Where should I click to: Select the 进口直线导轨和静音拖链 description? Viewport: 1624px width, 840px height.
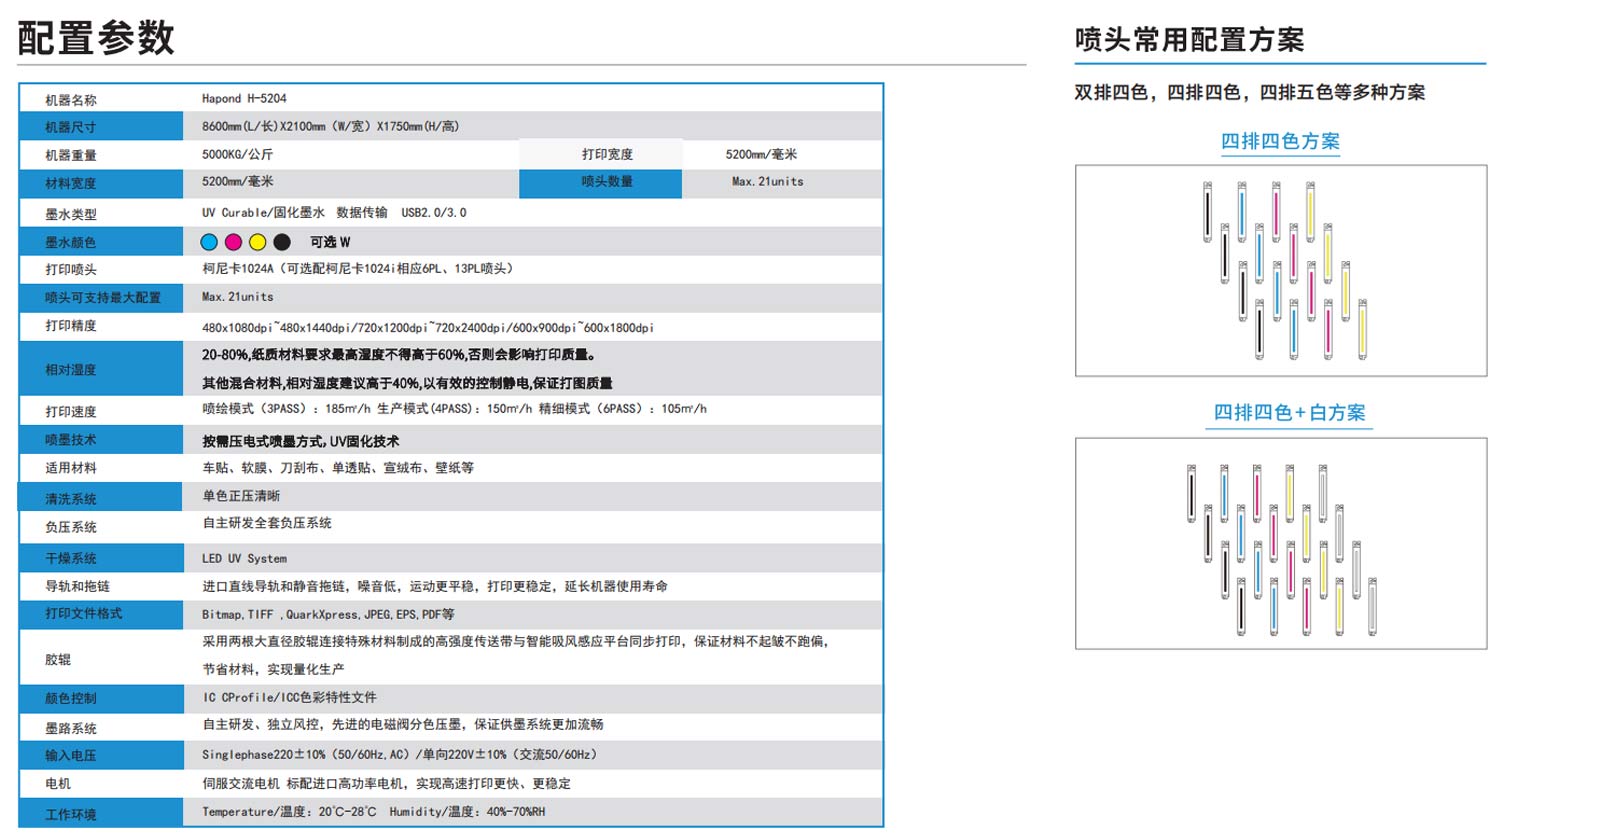435,586
